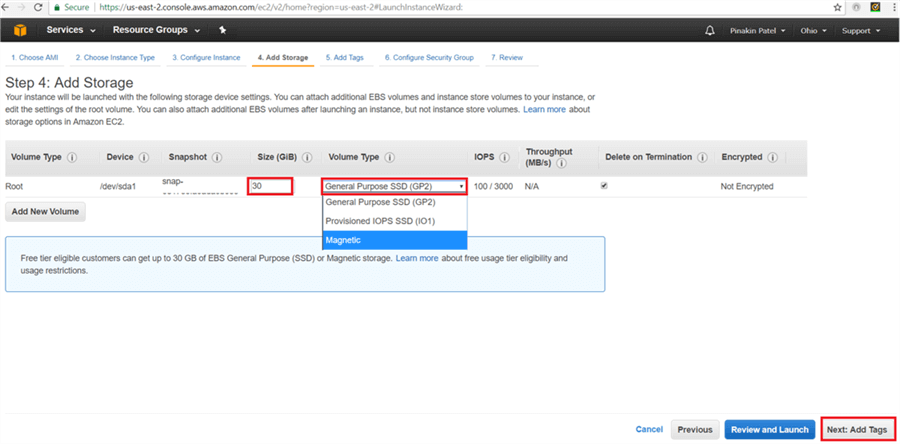Click the Root volume type cell
900x444 pixels.
(14, 186)
